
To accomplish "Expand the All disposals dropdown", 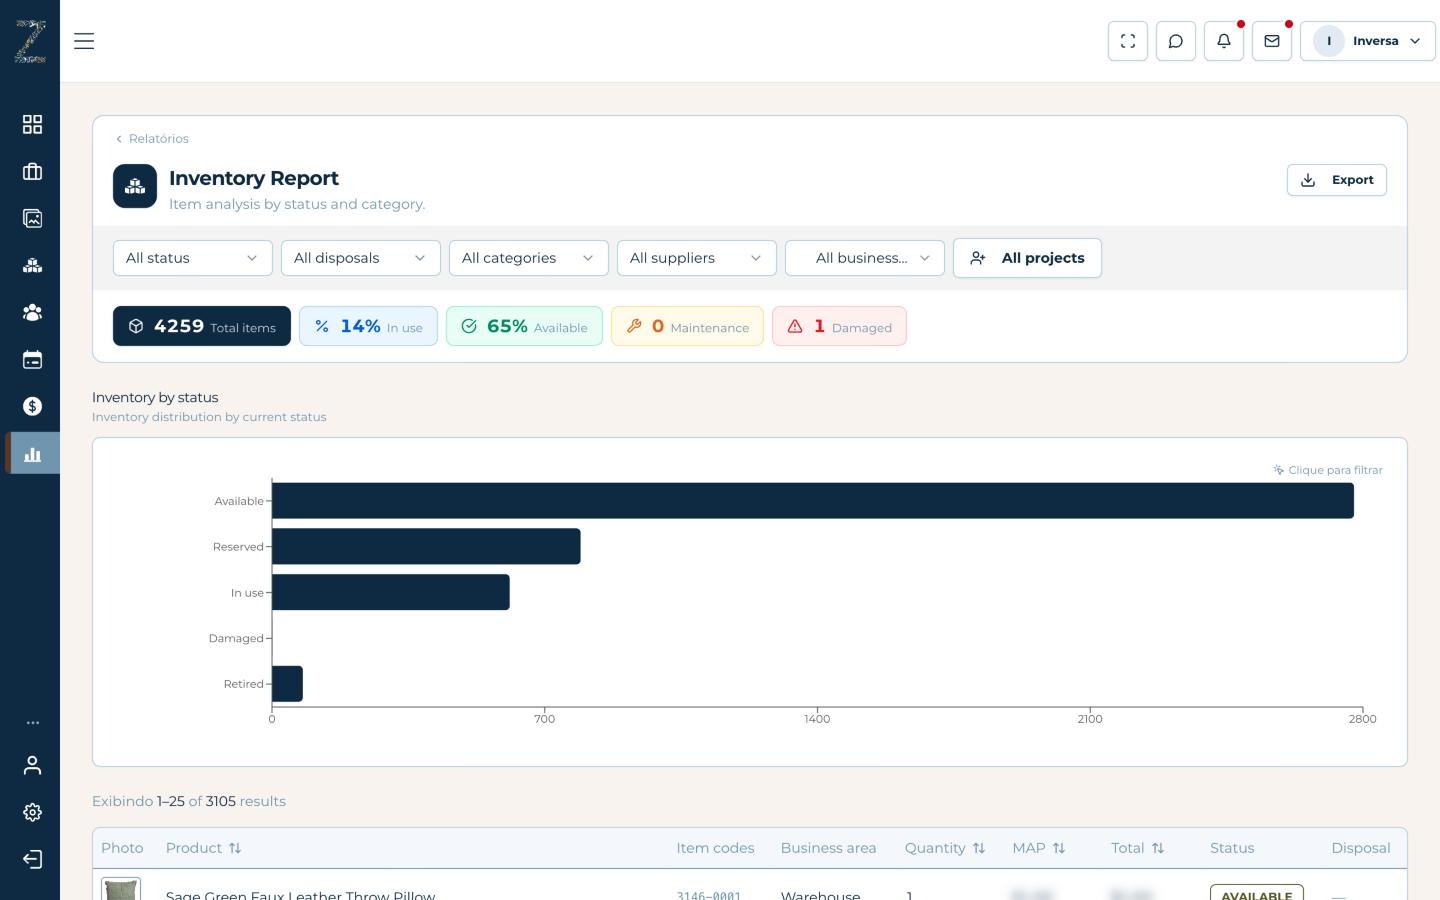I will click(x=360, y=258).
